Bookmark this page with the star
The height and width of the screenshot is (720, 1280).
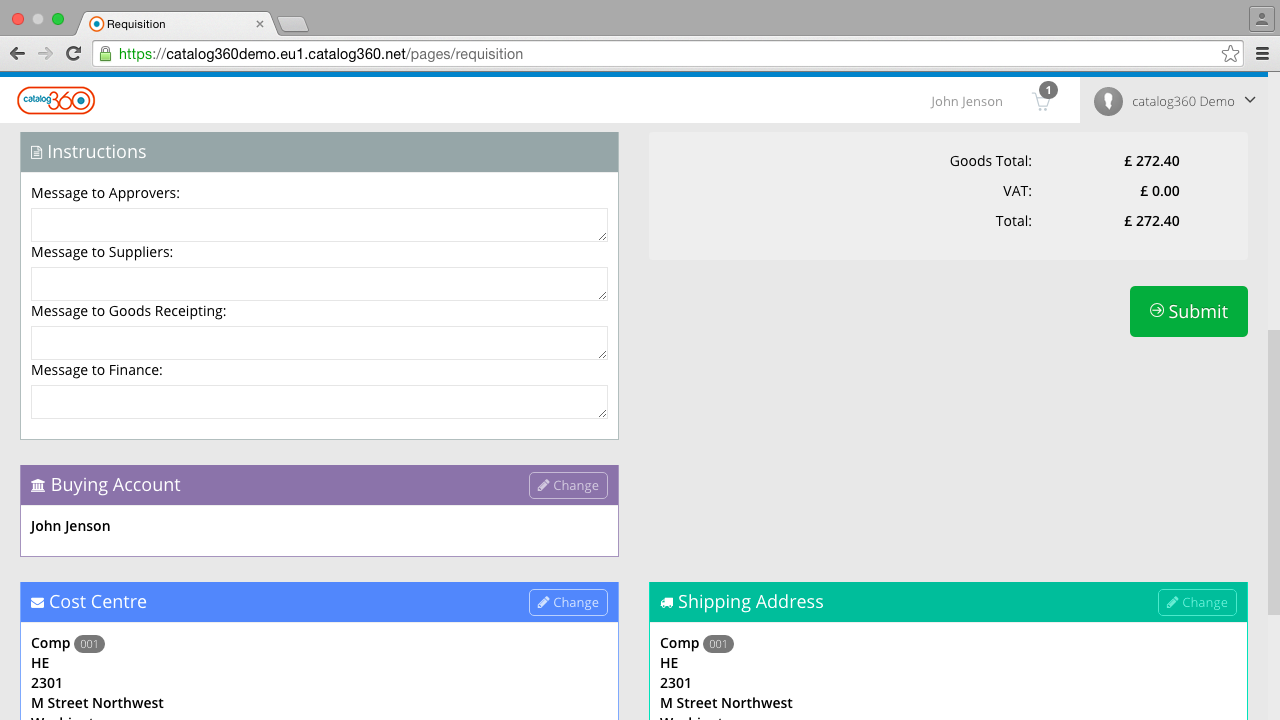coord(1230,54)
